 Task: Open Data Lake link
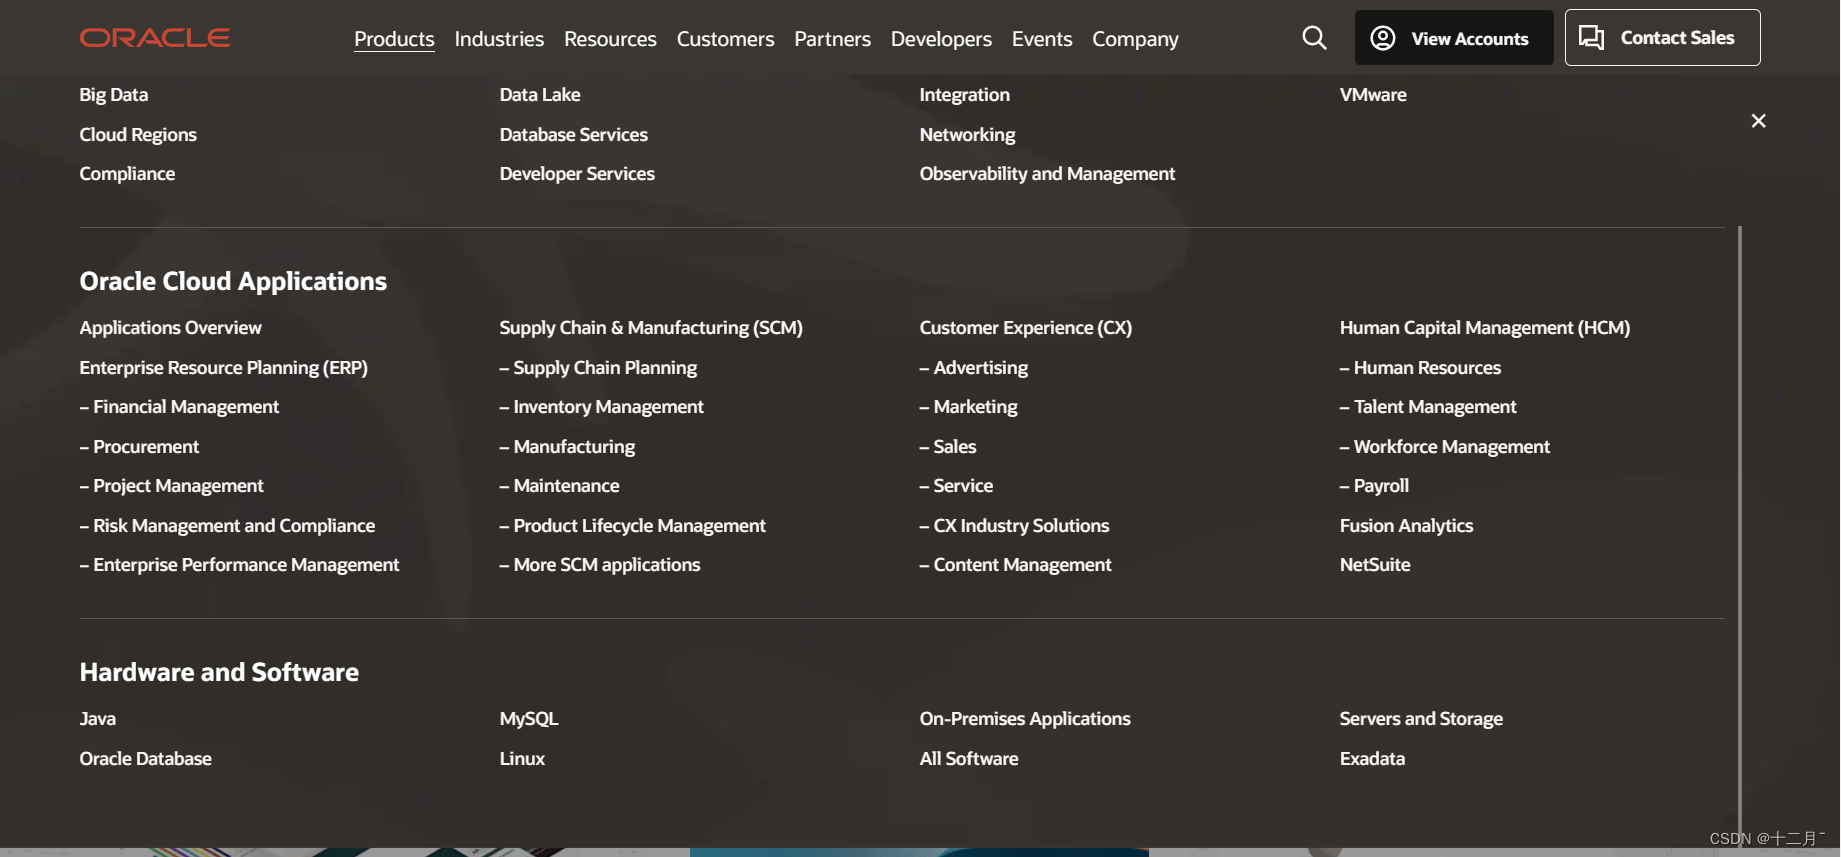(x=540, y=95)
